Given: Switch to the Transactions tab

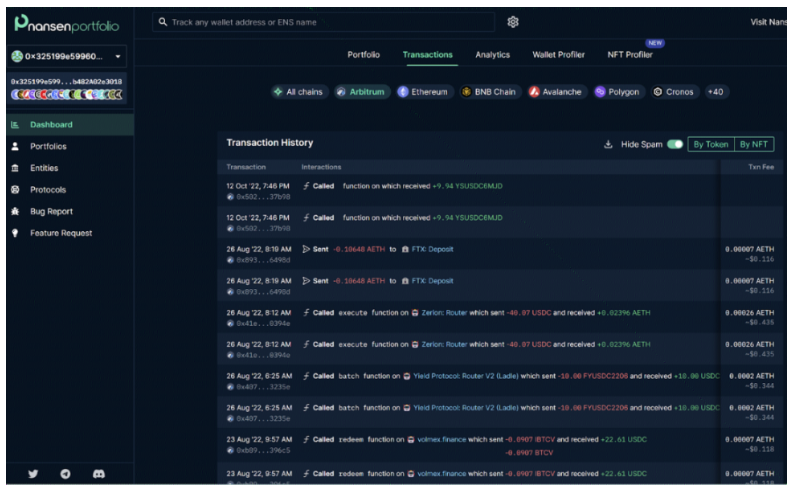Looking at the screenshot, I should [427, 55].
